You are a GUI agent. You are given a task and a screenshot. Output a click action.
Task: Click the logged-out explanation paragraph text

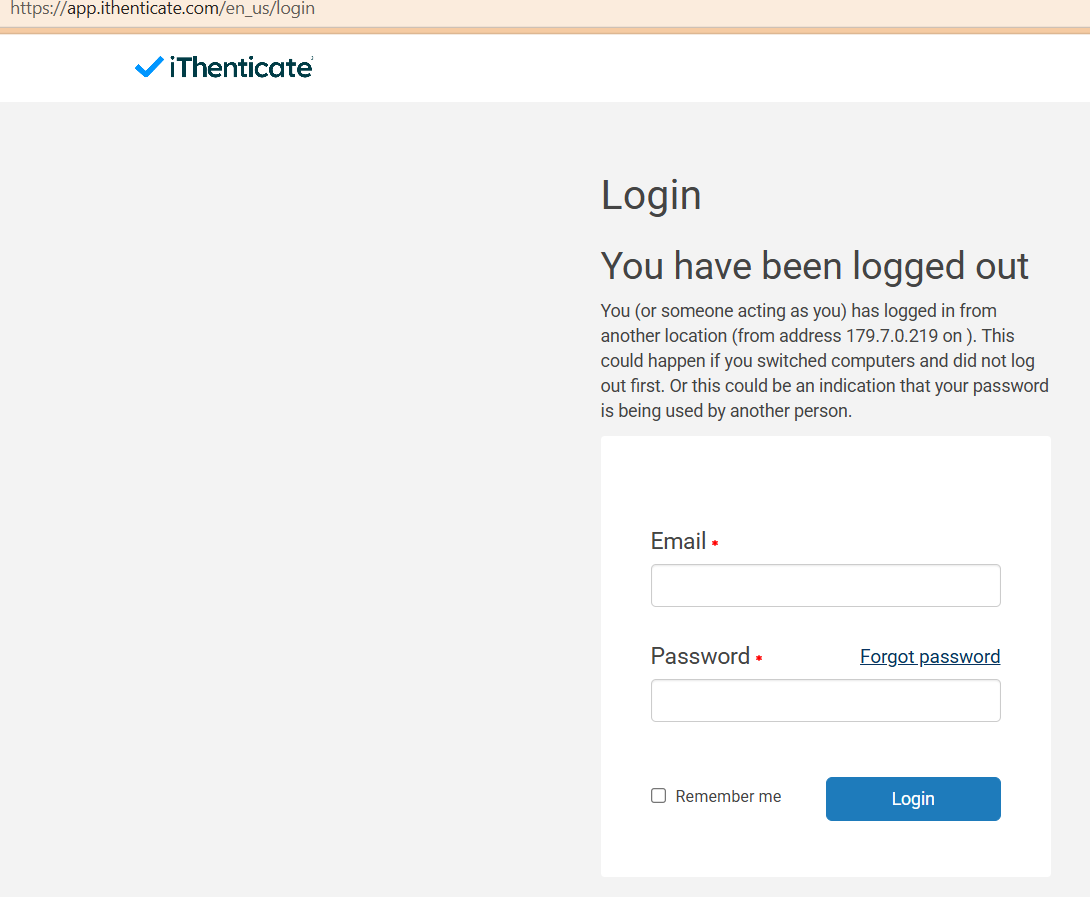coord(824,361)
